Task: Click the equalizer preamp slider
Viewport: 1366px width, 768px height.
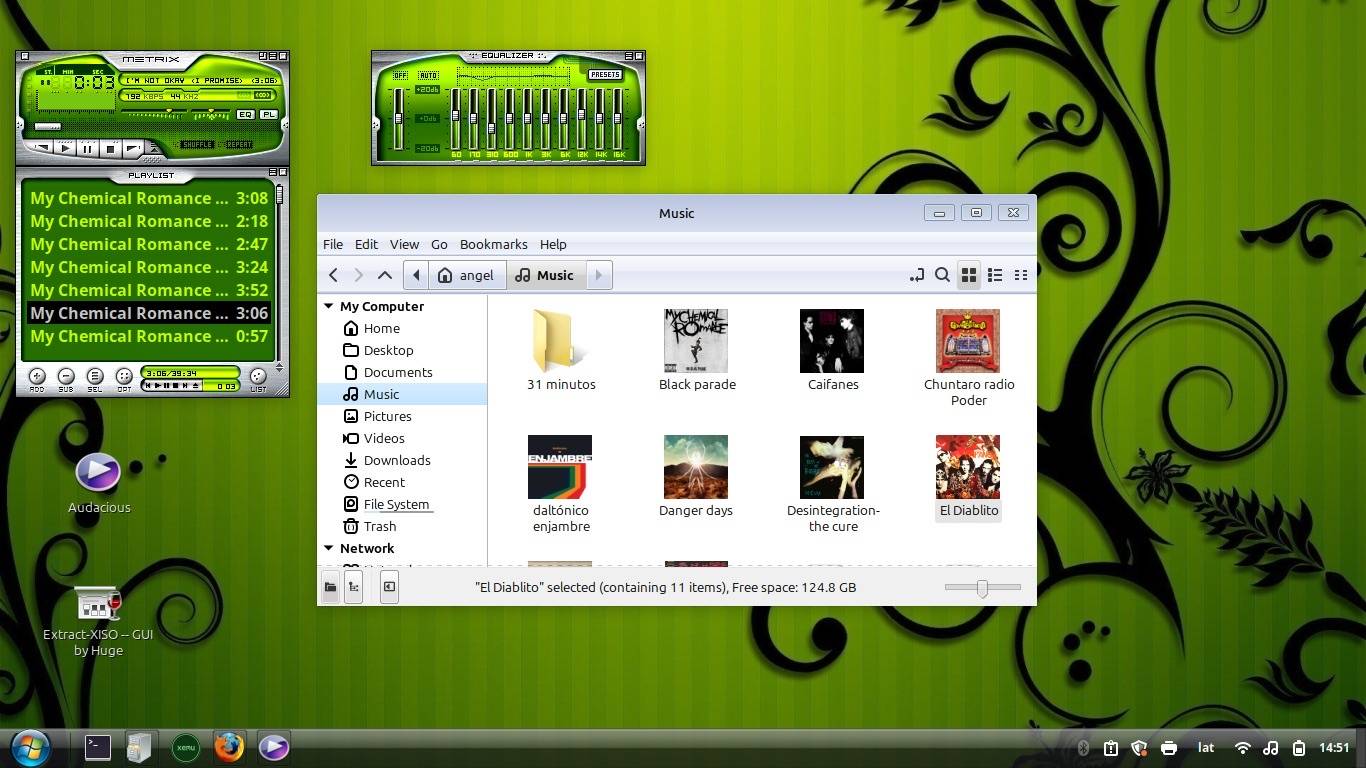Action: pos(398,118)
